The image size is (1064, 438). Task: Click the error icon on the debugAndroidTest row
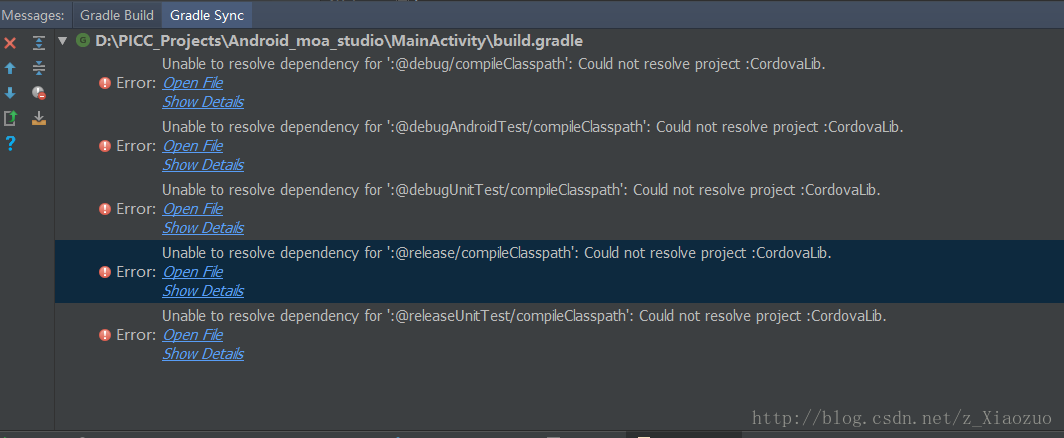pos(105,146)
